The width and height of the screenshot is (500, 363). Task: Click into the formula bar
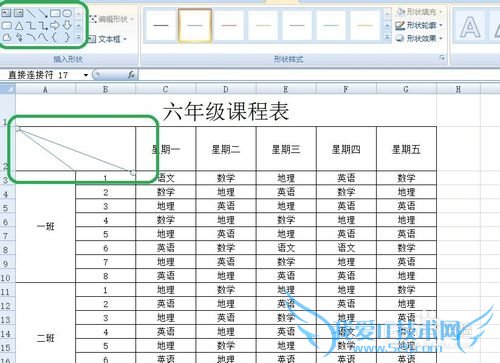[318, 75]
